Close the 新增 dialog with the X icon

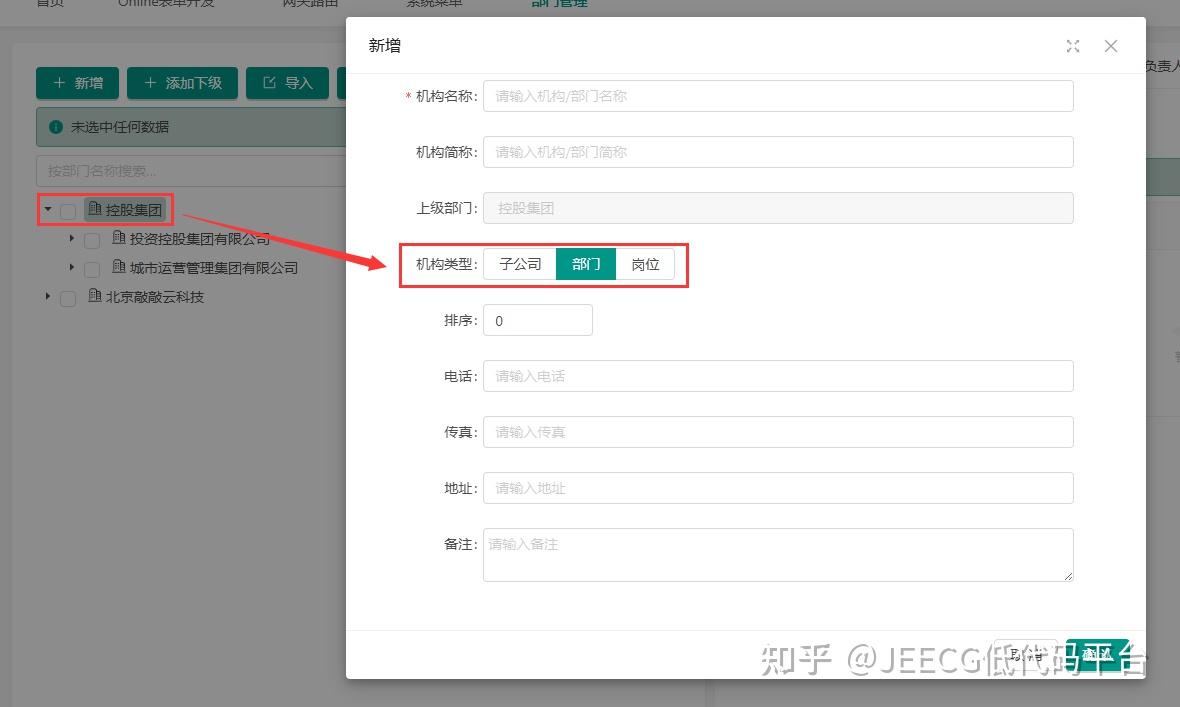pyautogui.click(x=1111, y=46)
